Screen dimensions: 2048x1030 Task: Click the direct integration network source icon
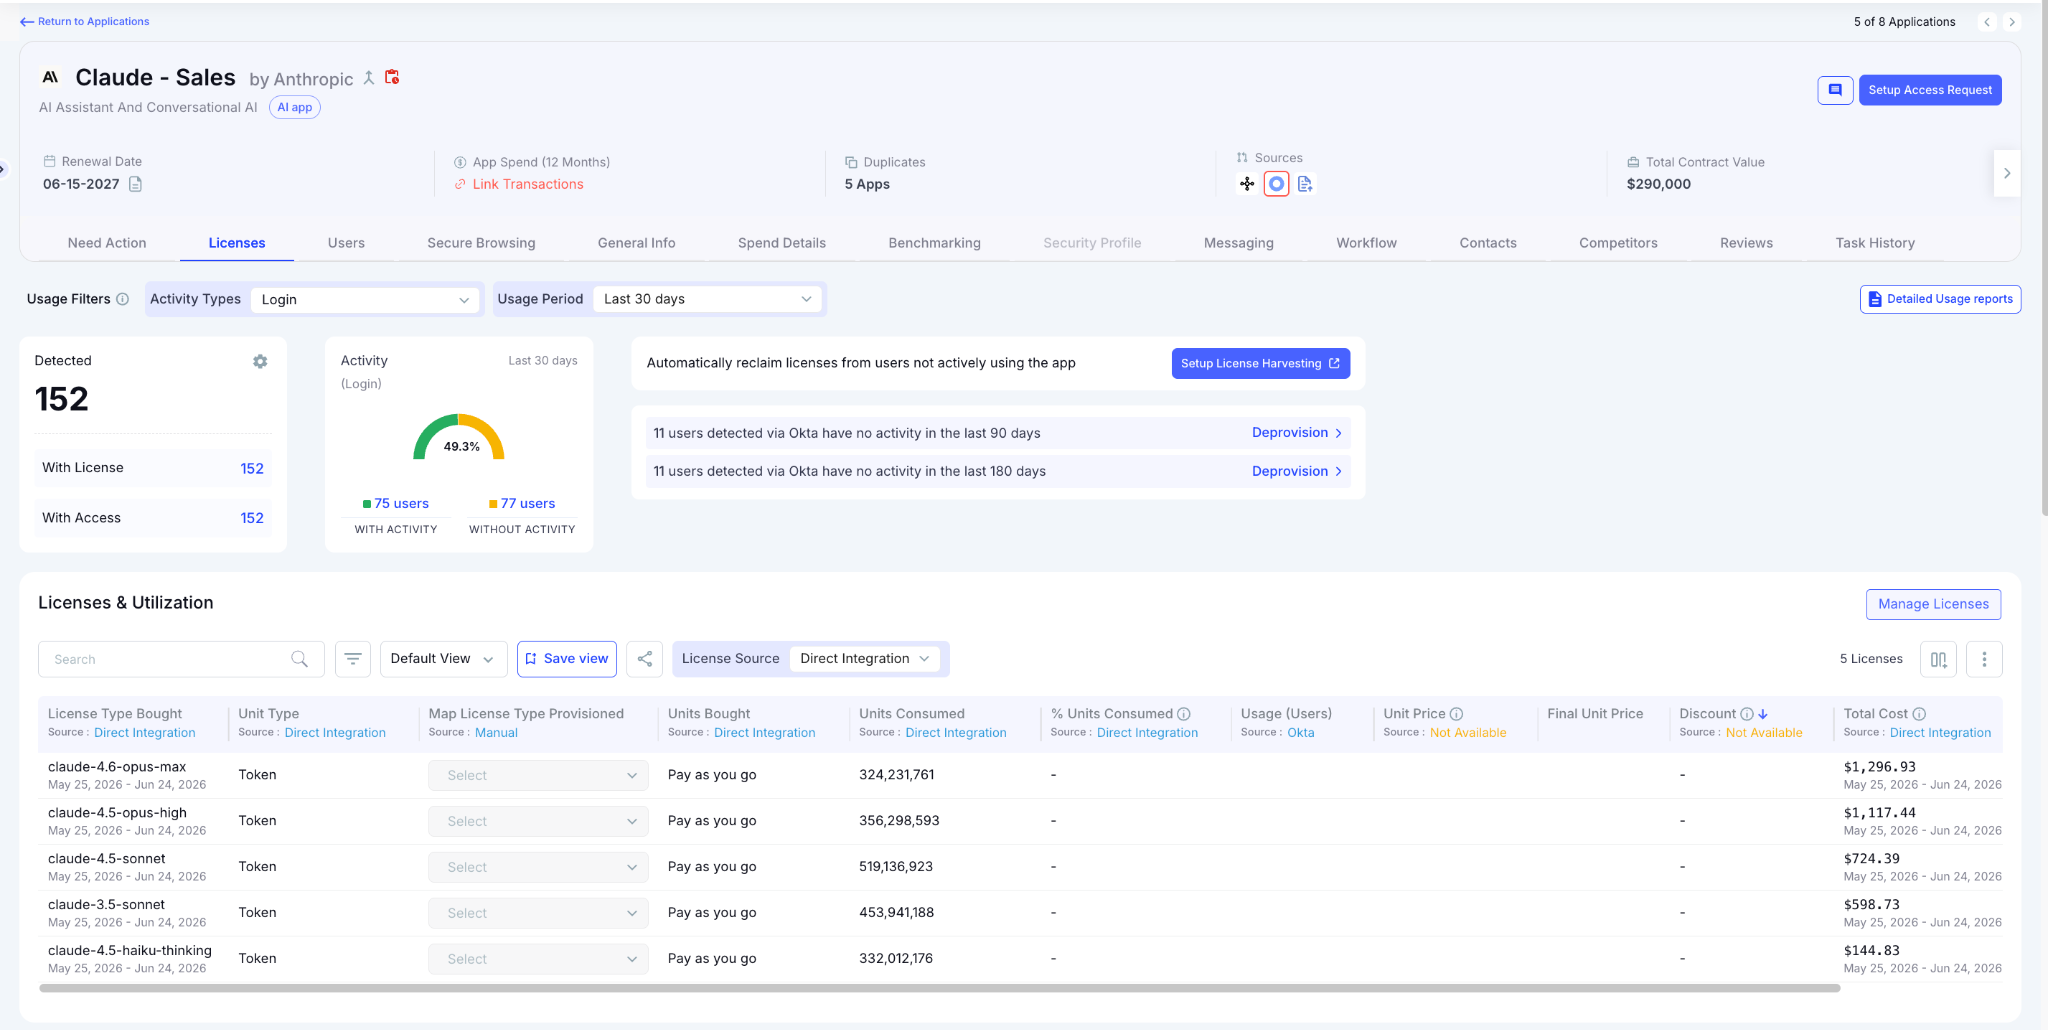coord(1247,184)
